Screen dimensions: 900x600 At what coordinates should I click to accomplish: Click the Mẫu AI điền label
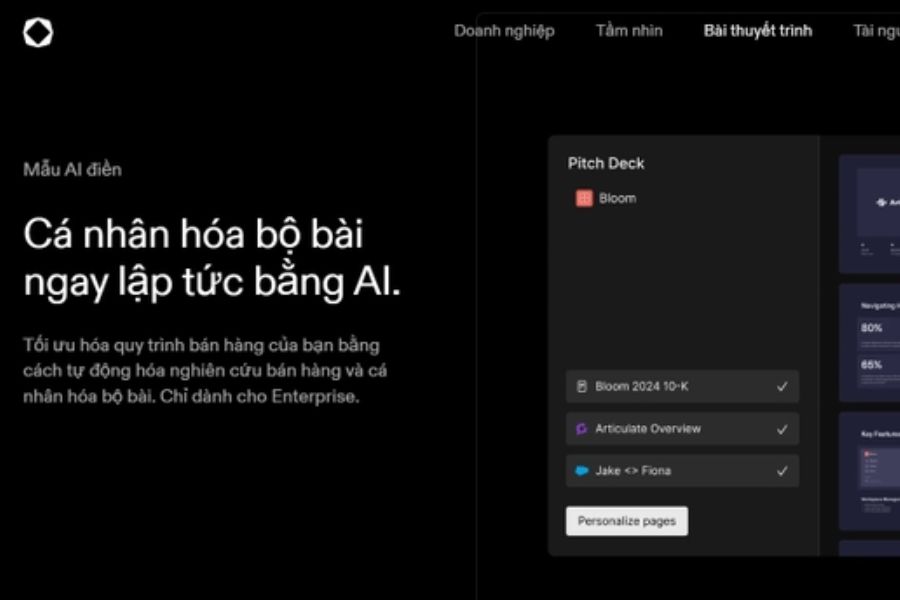click(72, 169)
